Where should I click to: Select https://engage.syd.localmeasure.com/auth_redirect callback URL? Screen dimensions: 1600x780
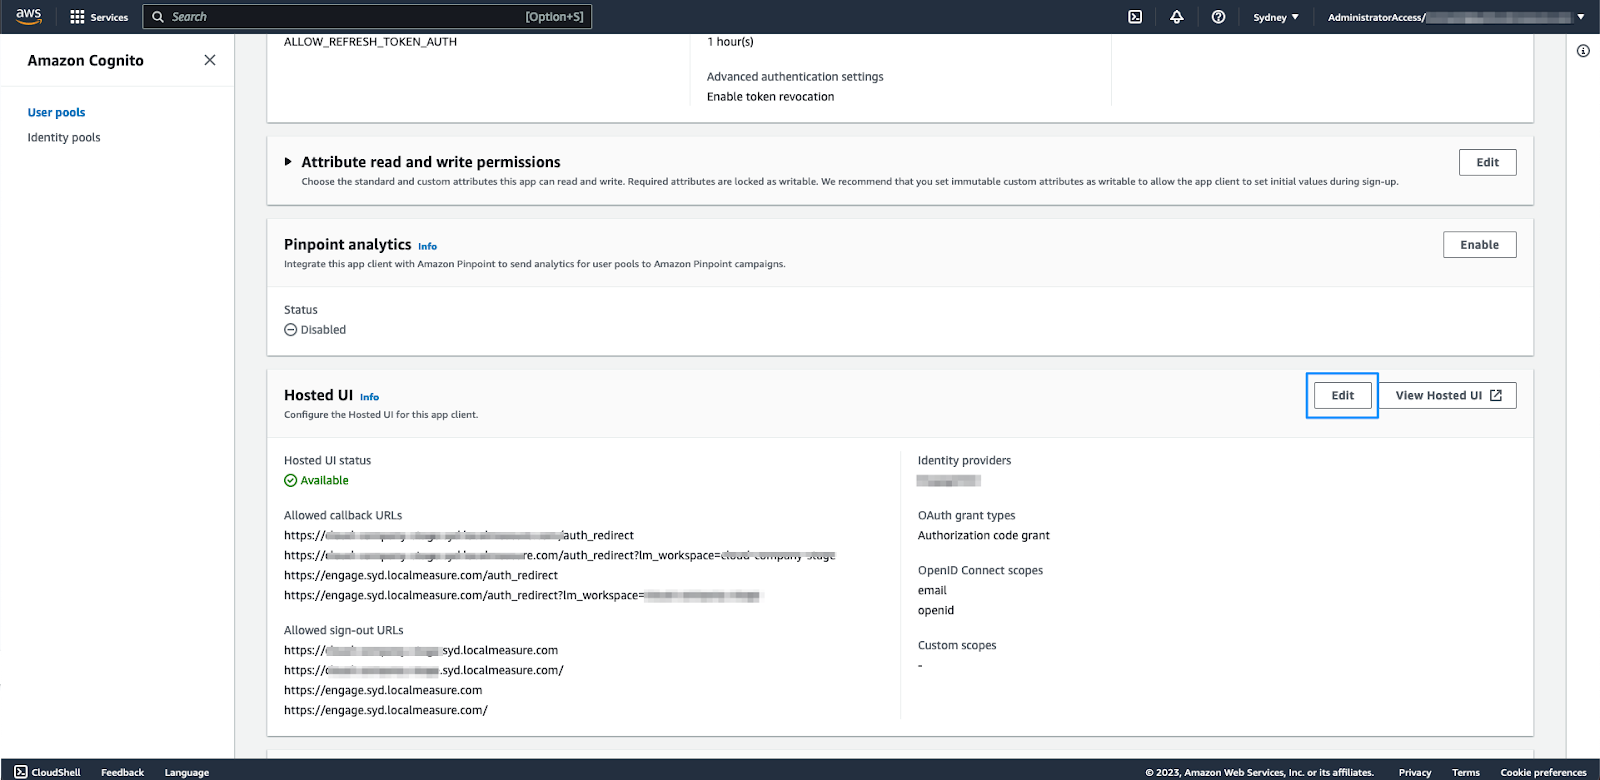[x=421, y=576]
